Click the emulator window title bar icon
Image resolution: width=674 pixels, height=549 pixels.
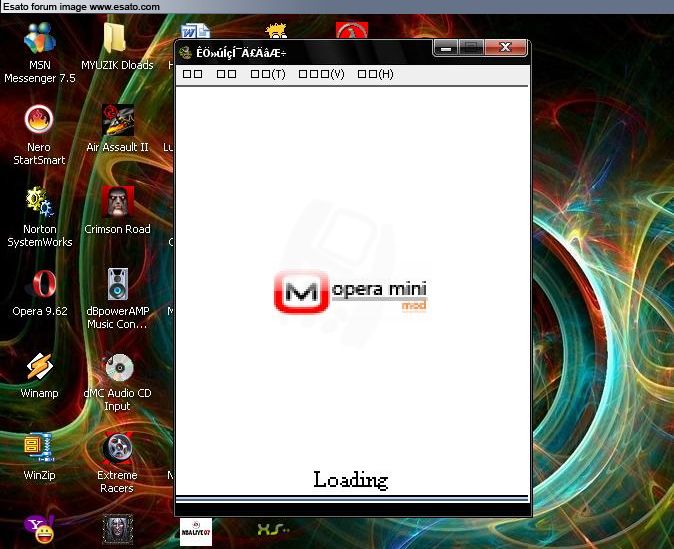click(x=185, y=53)
